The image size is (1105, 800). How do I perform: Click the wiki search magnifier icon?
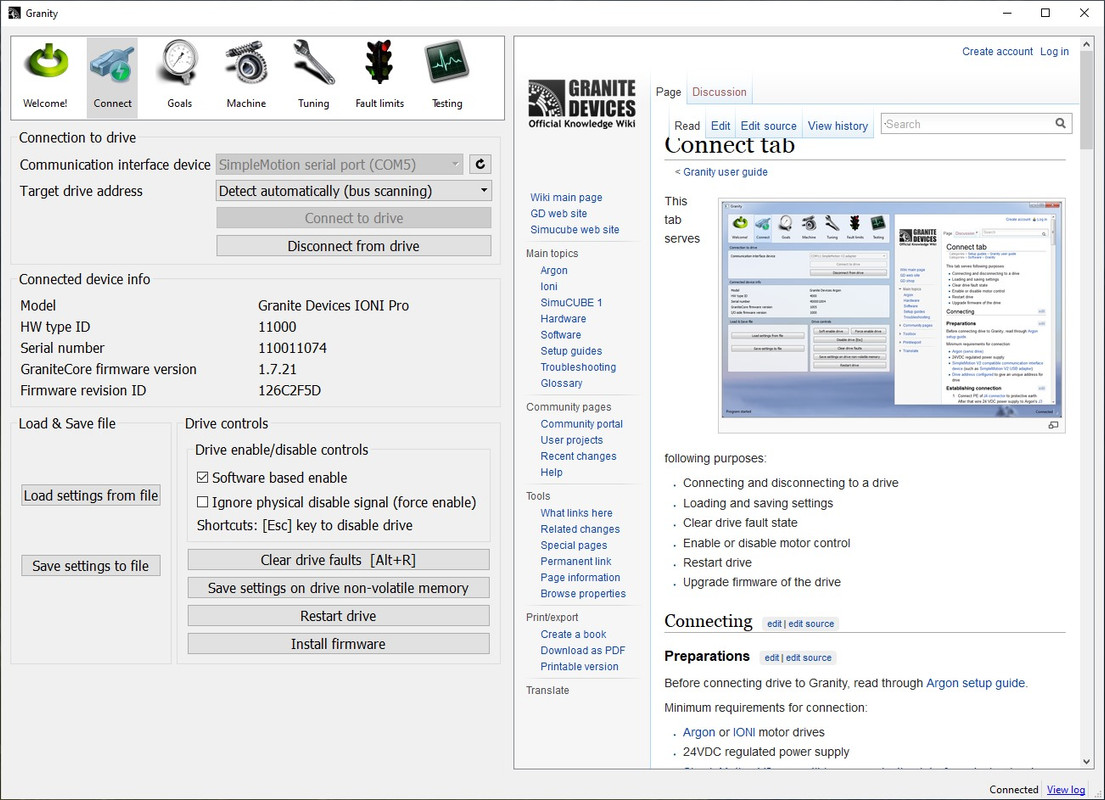point(1060,123)
